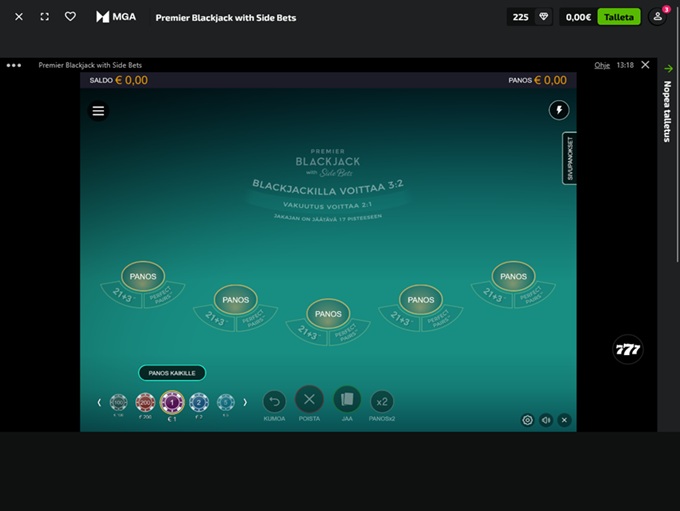The width and height of the screenshot is (680, 511).
Task: Click the 777 casino logo badge
Action: 627,349
